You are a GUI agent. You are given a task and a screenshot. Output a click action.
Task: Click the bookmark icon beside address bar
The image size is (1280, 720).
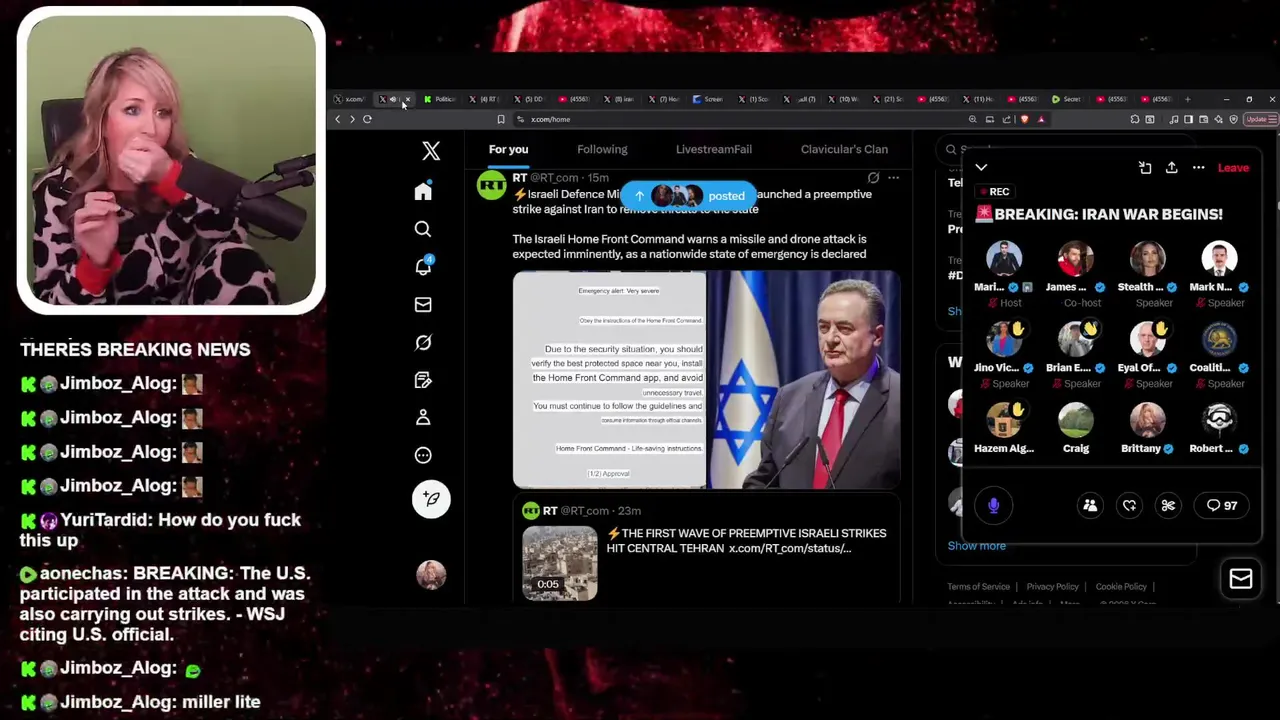(x=500, y=119)
